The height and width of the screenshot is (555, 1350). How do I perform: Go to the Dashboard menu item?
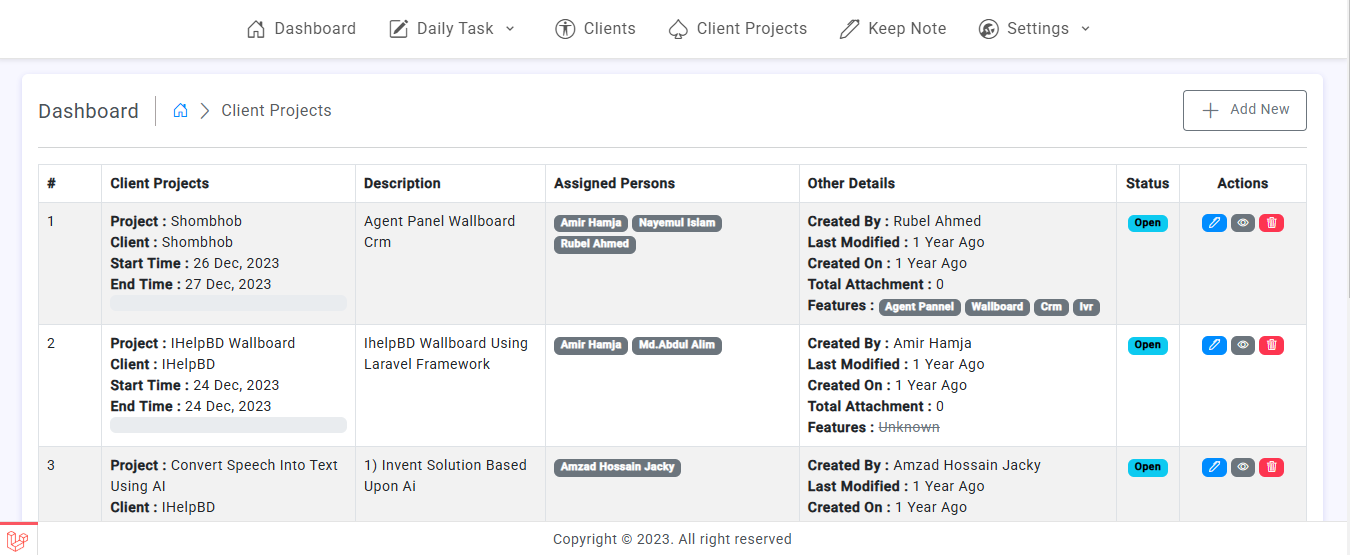coord(302,29)
